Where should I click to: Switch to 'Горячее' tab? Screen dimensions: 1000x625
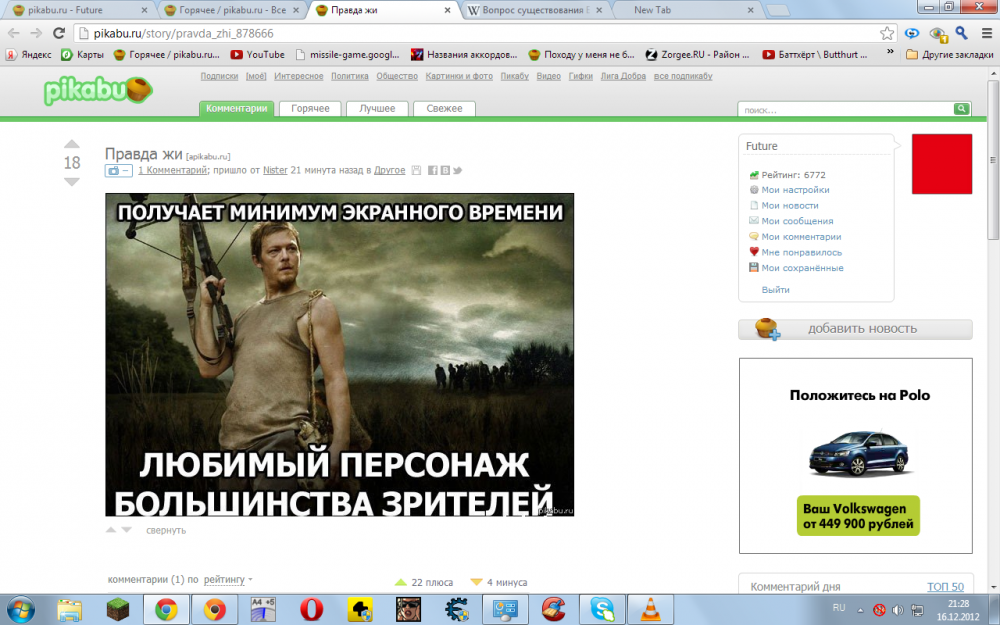(x=311, y=108)
